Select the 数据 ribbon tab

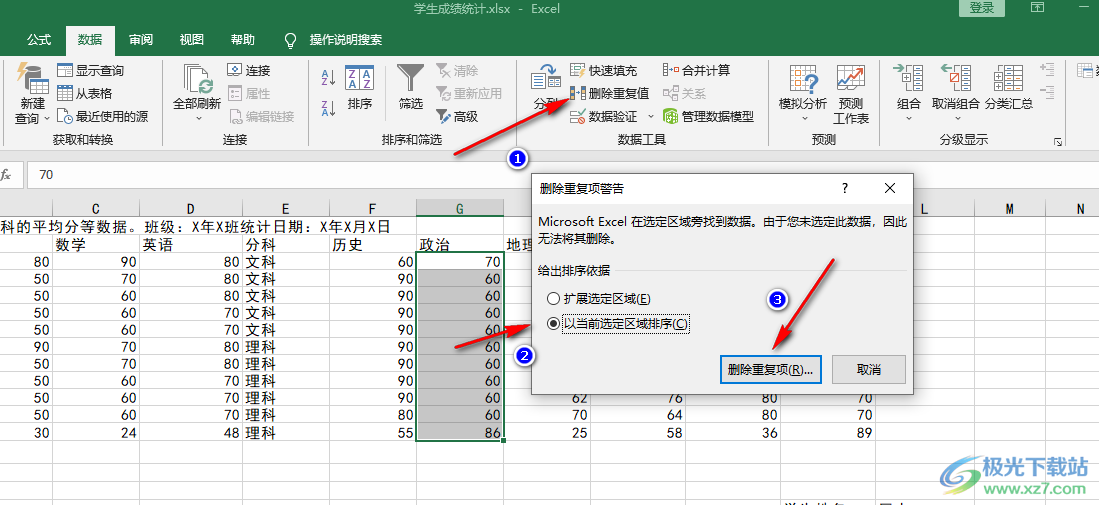click(x=90, y=40)
